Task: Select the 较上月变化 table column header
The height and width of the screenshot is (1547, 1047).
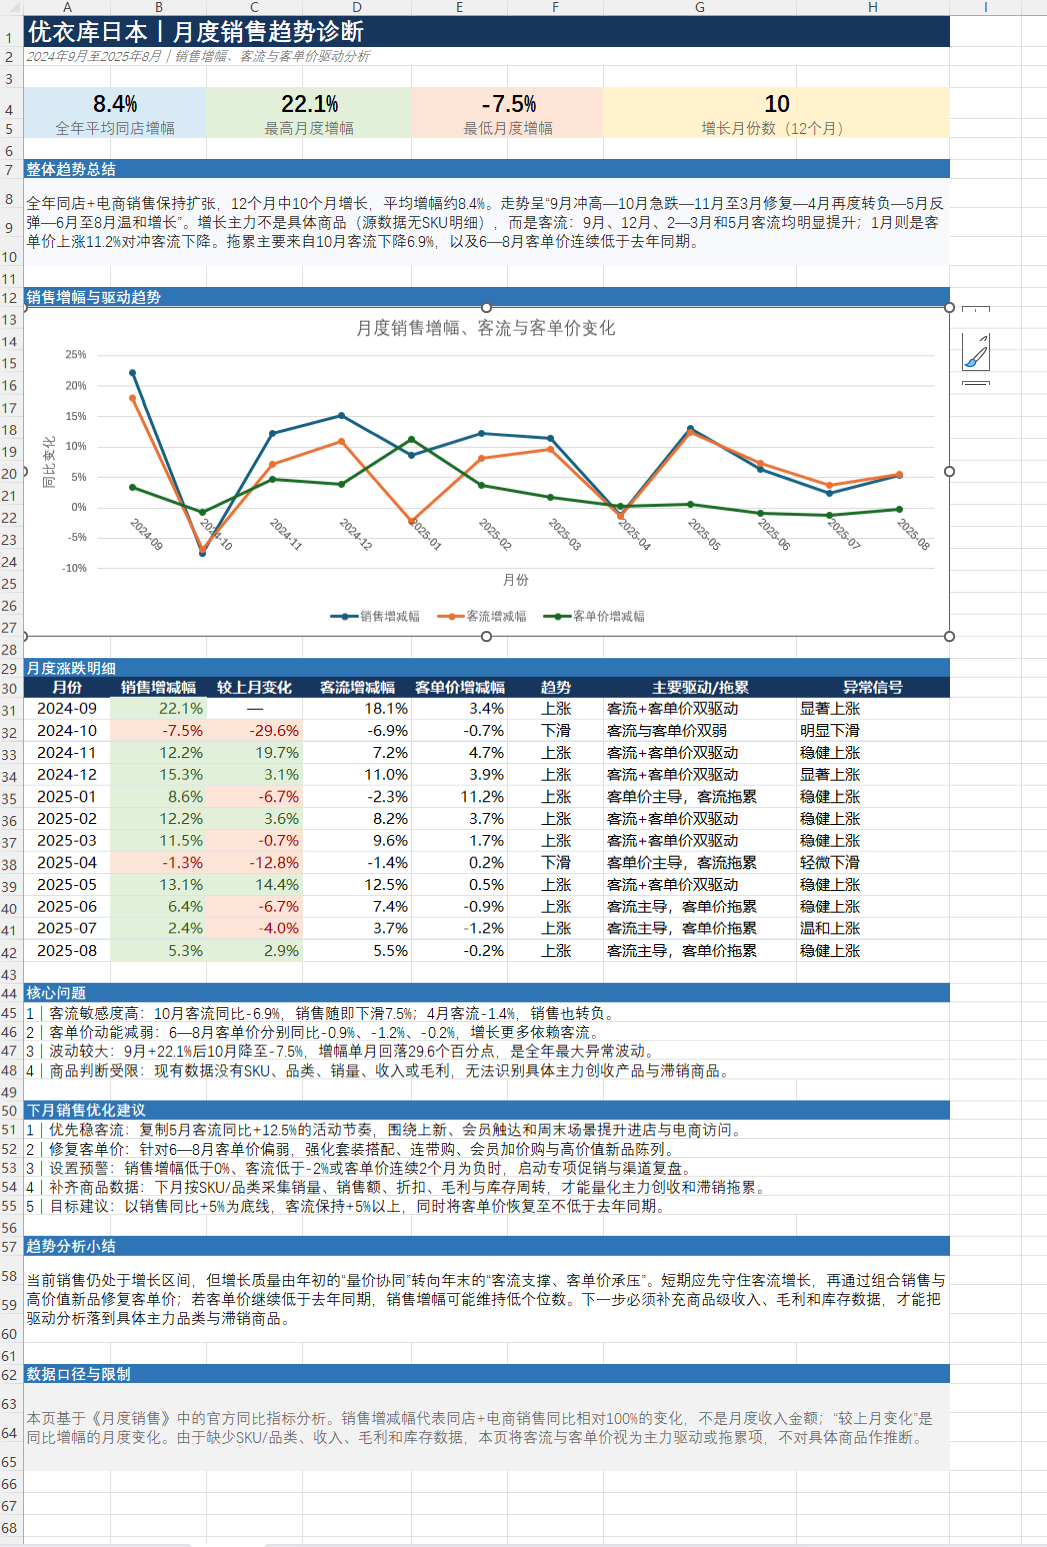Action: click(255, 688)
